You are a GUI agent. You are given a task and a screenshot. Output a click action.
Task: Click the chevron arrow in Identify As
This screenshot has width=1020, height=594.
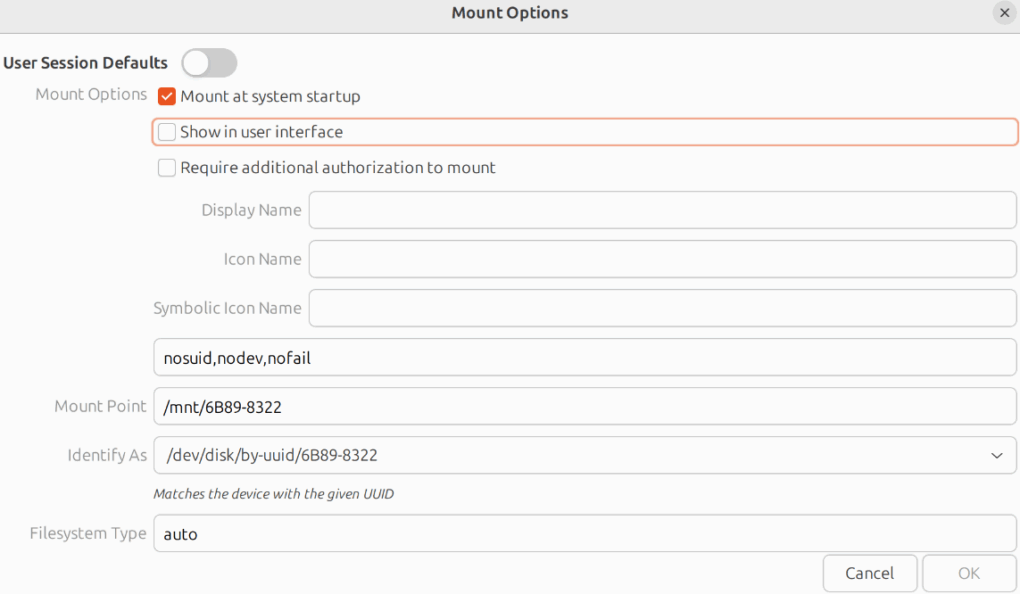pyautogui.click(x=996, y=456)
